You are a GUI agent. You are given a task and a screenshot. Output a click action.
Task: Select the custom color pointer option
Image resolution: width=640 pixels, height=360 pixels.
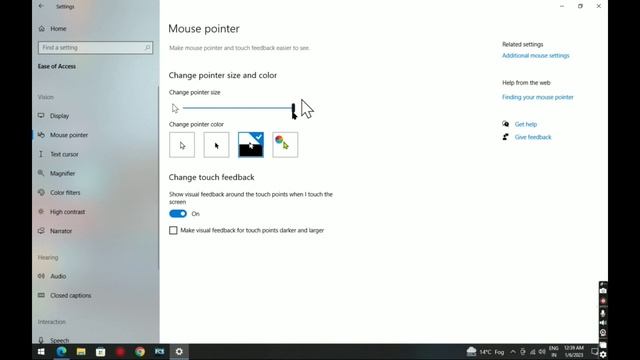click(x=285, y=145)
